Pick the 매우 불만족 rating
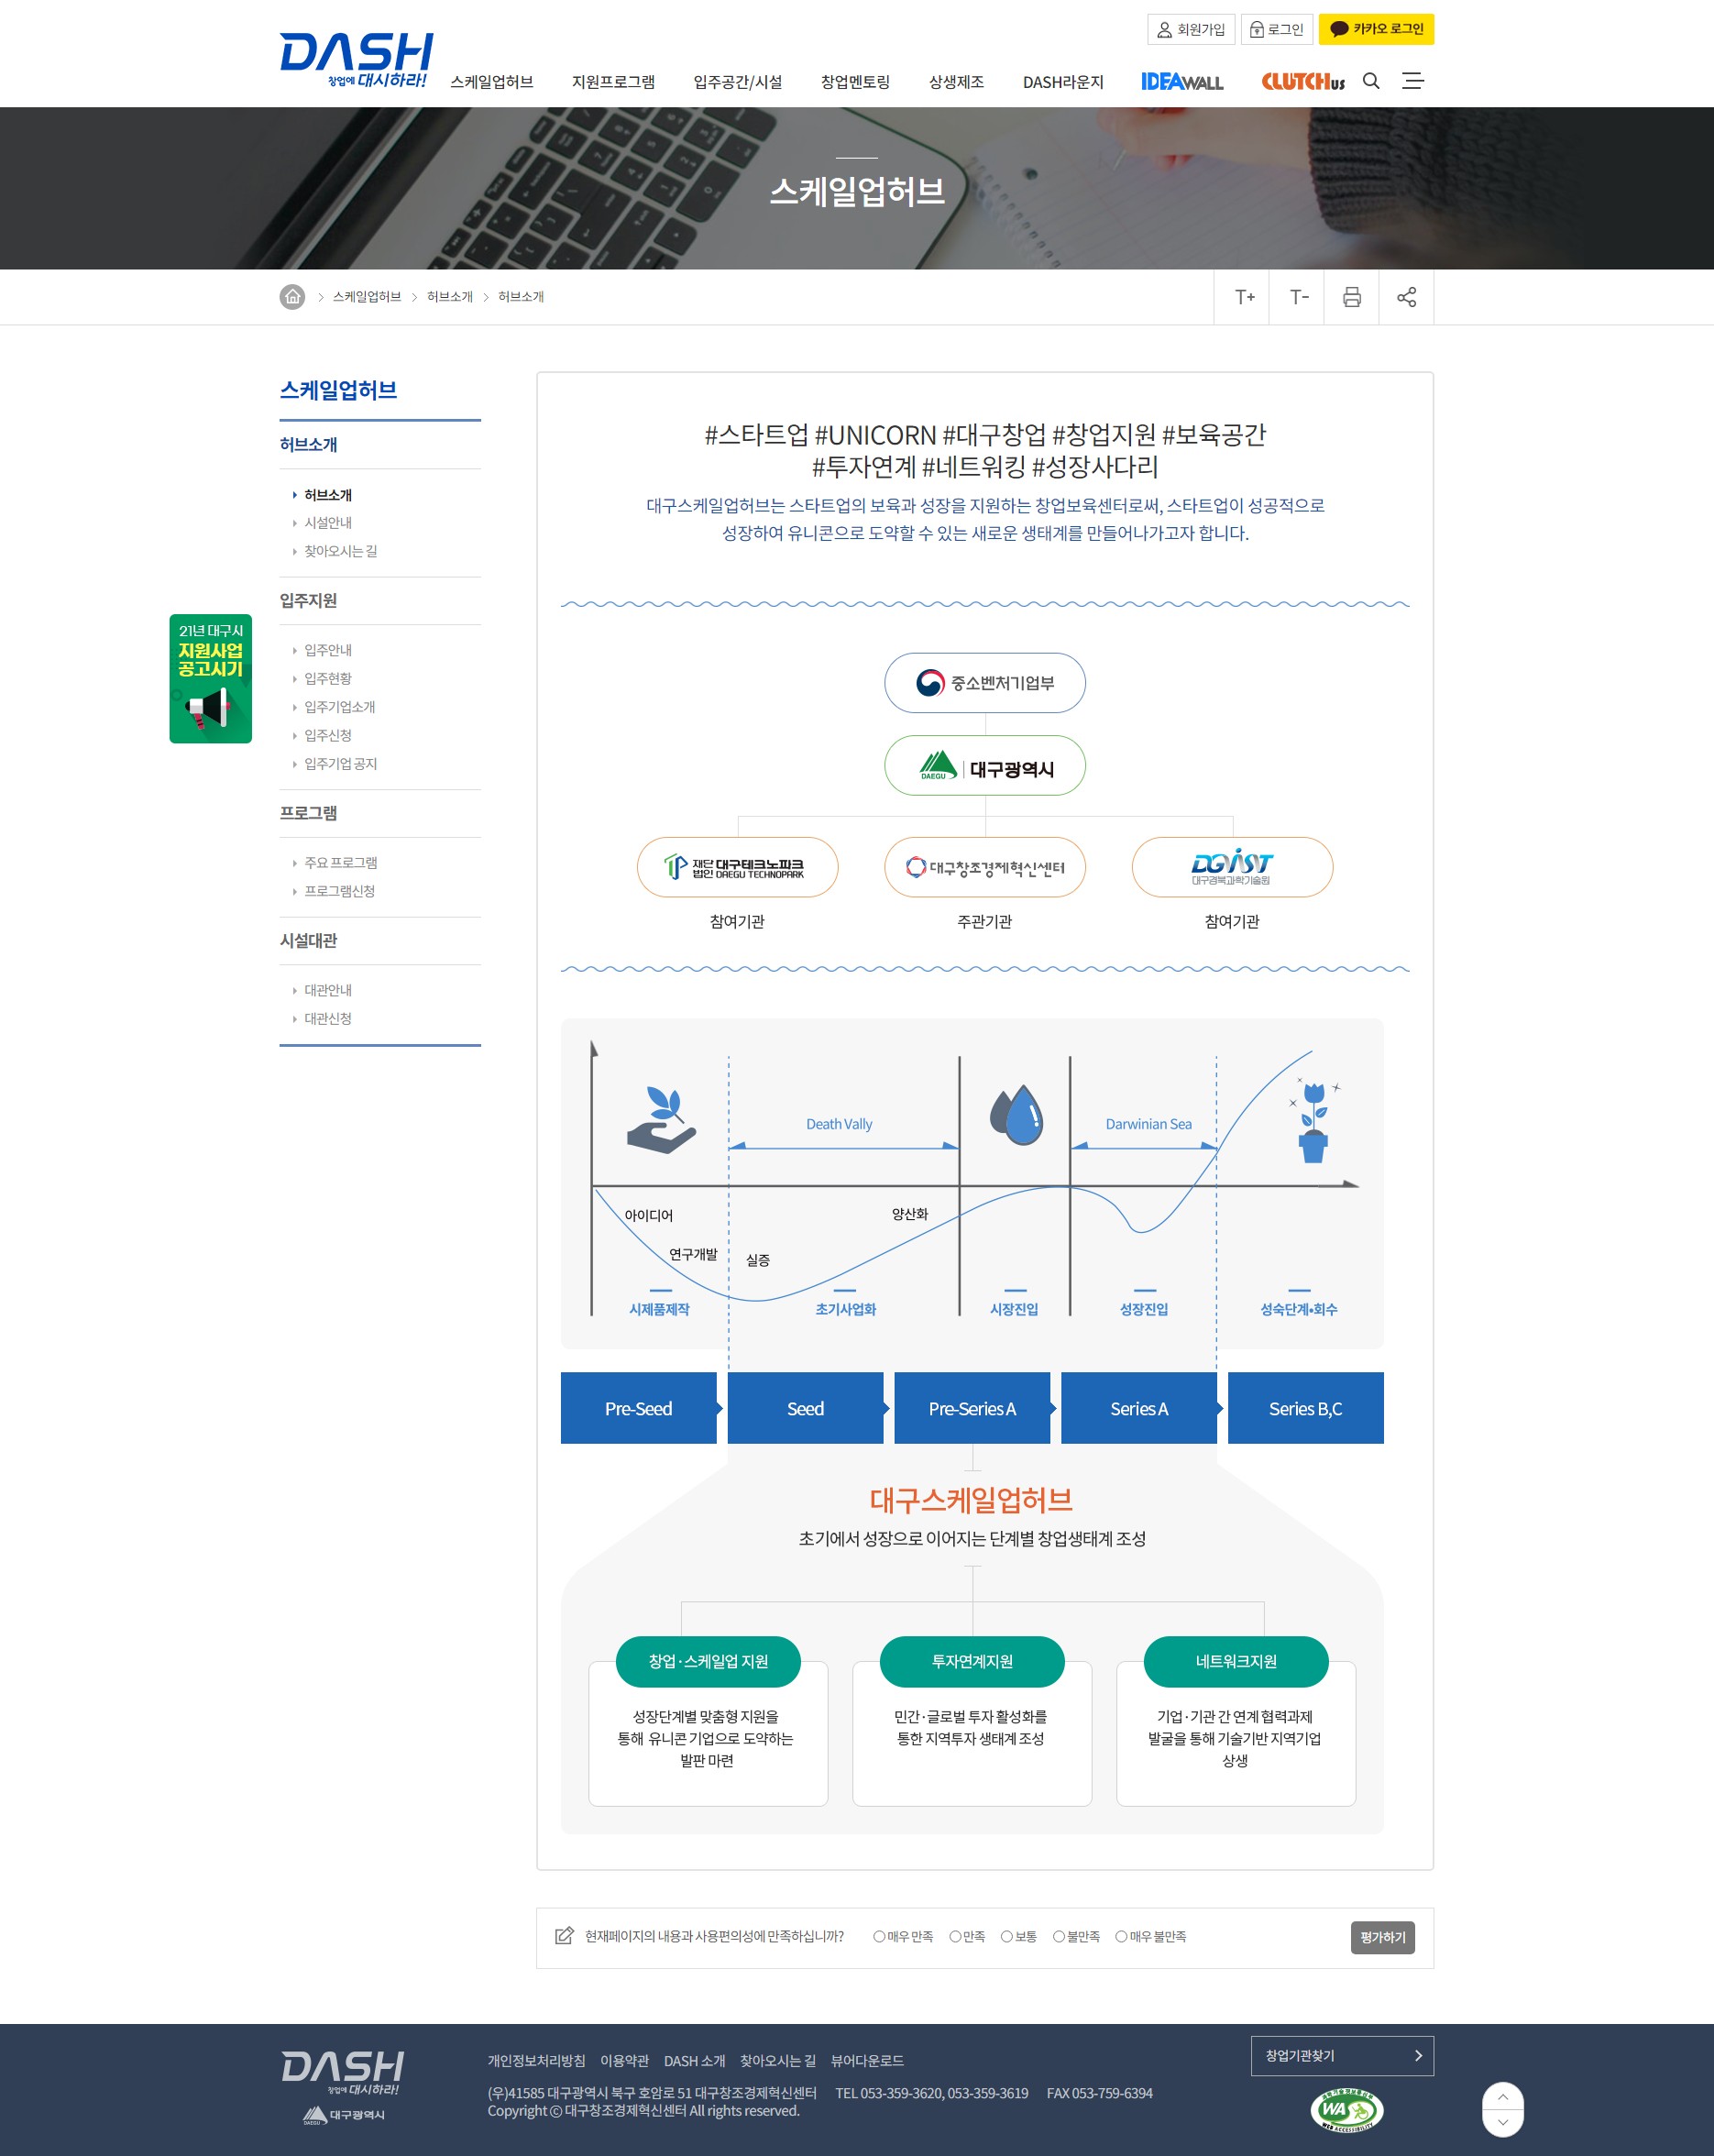The image size is (1714, 2156). 1120,1936
